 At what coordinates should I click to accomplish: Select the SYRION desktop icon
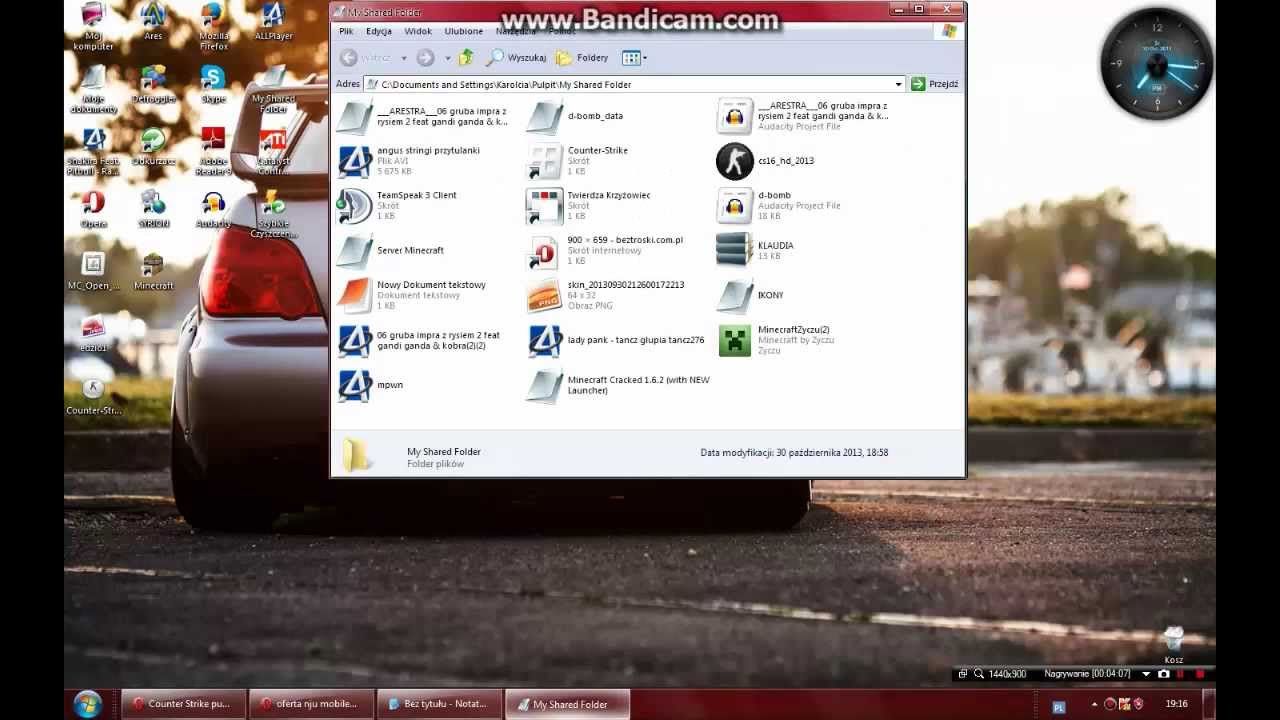point(153,209)
